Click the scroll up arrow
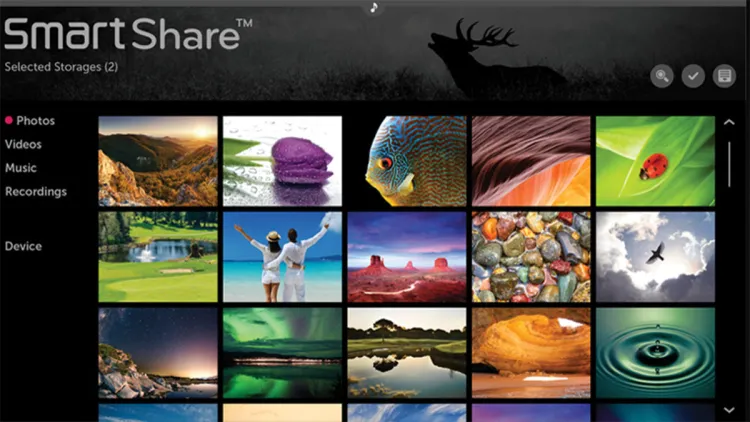Viewport: 750px width, 422px height. point(729,123)
